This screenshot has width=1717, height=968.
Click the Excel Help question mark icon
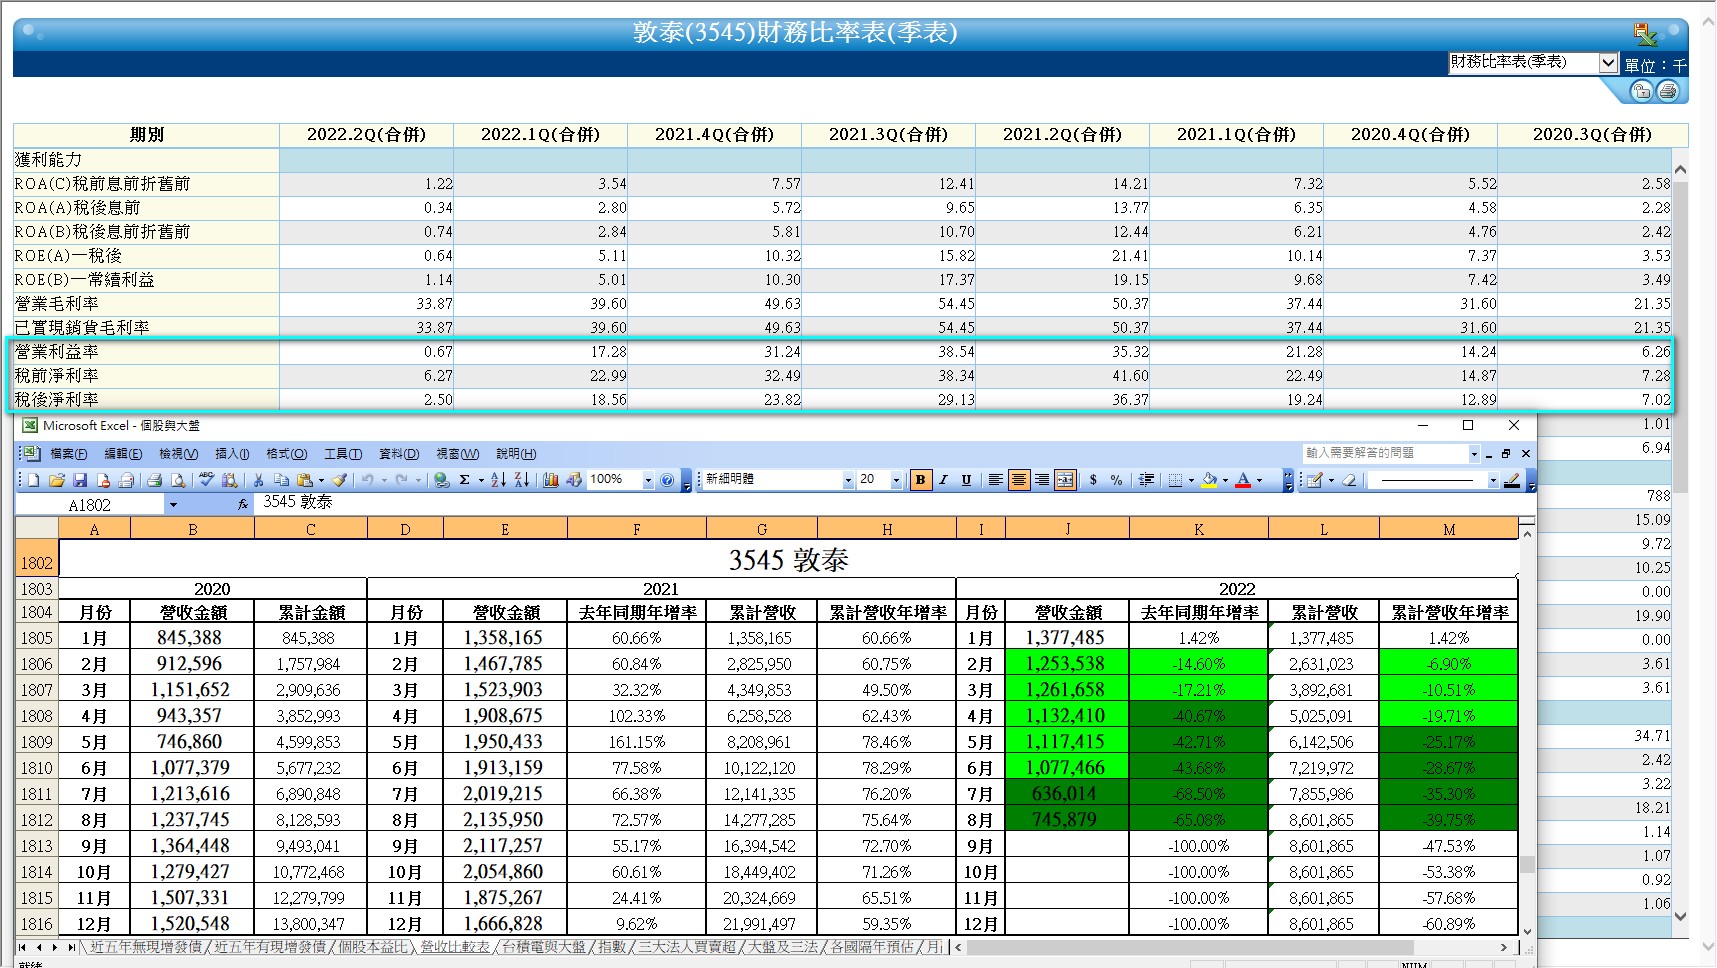667,480
